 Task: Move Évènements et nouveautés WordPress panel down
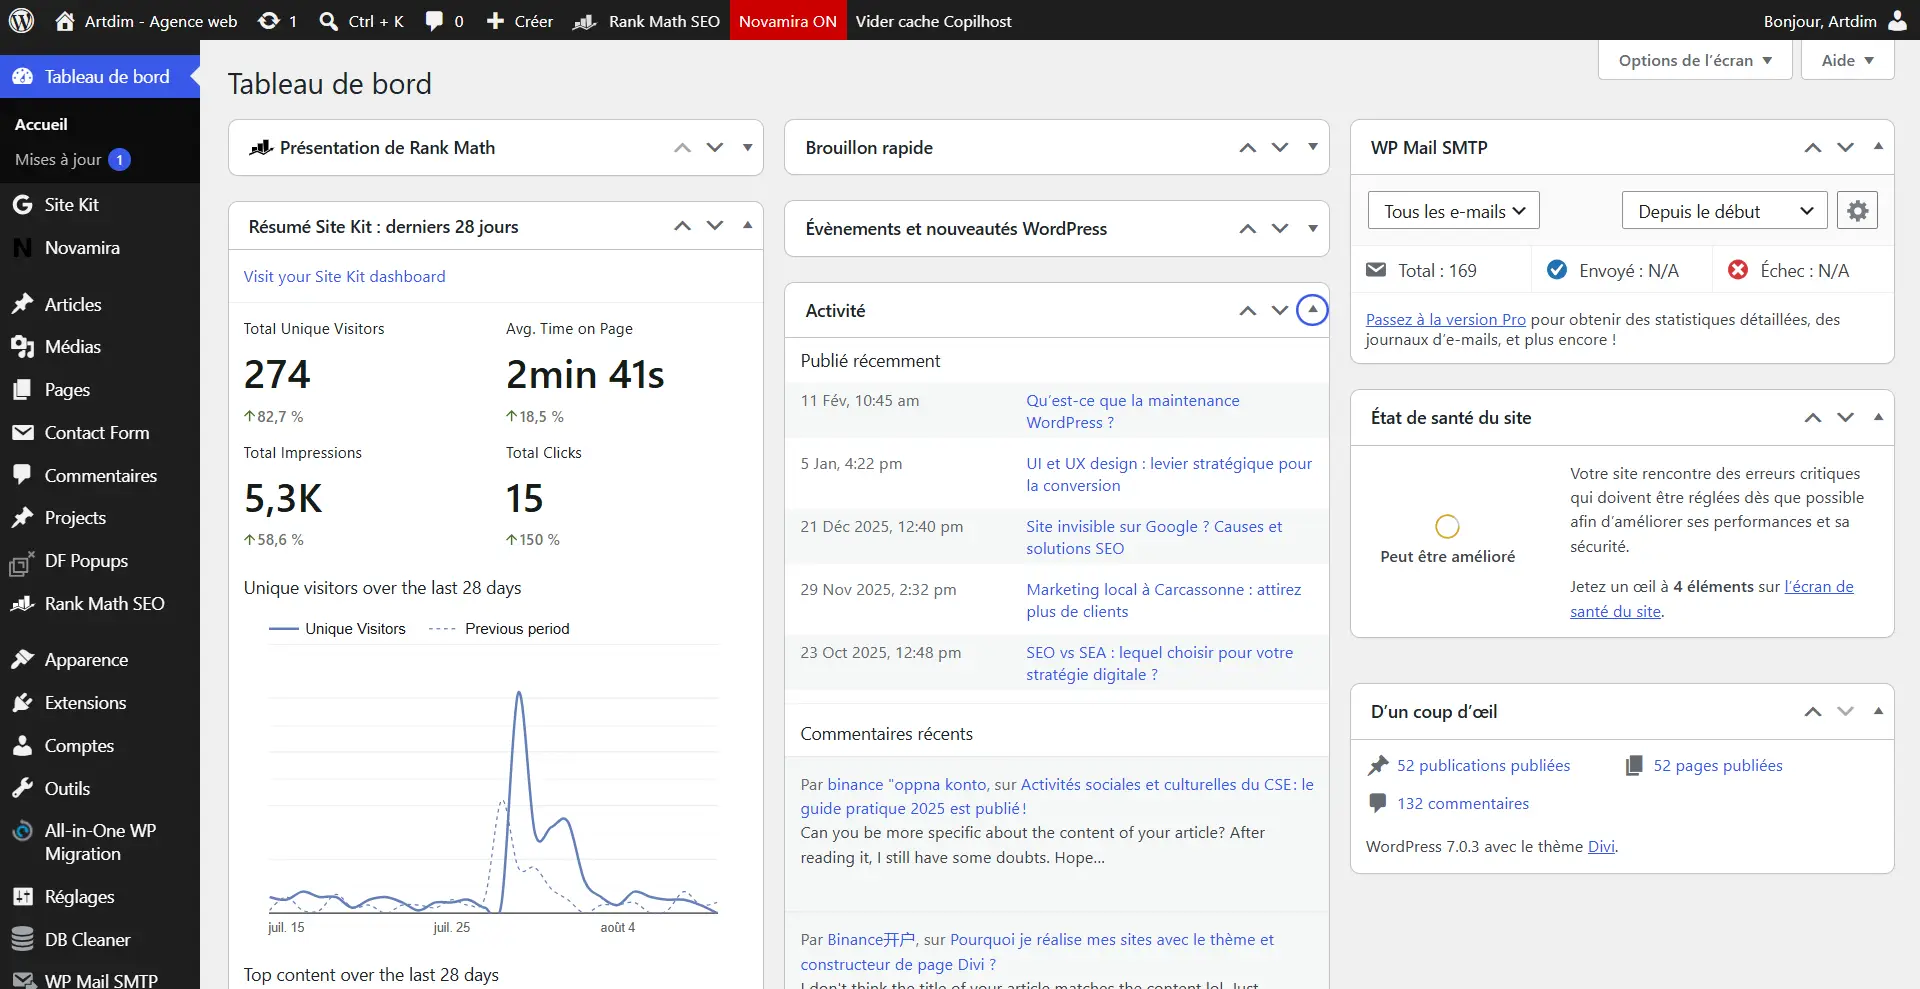[1280, 229]
